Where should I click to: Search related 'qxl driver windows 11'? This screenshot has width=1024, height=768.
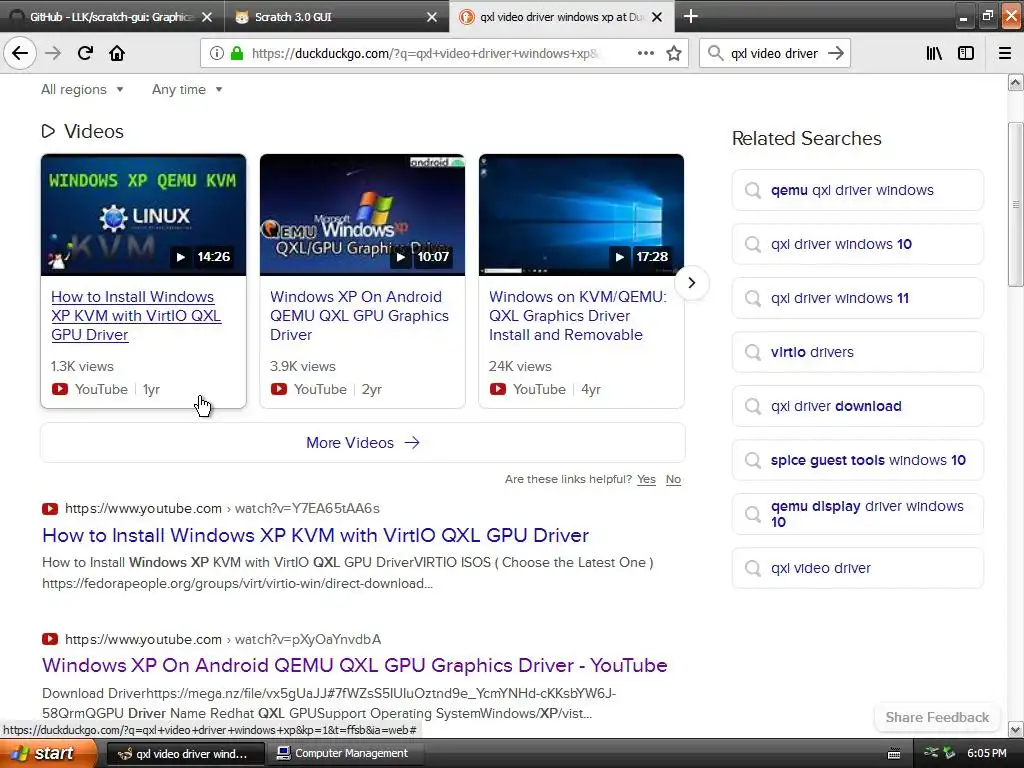pos(857,298)
